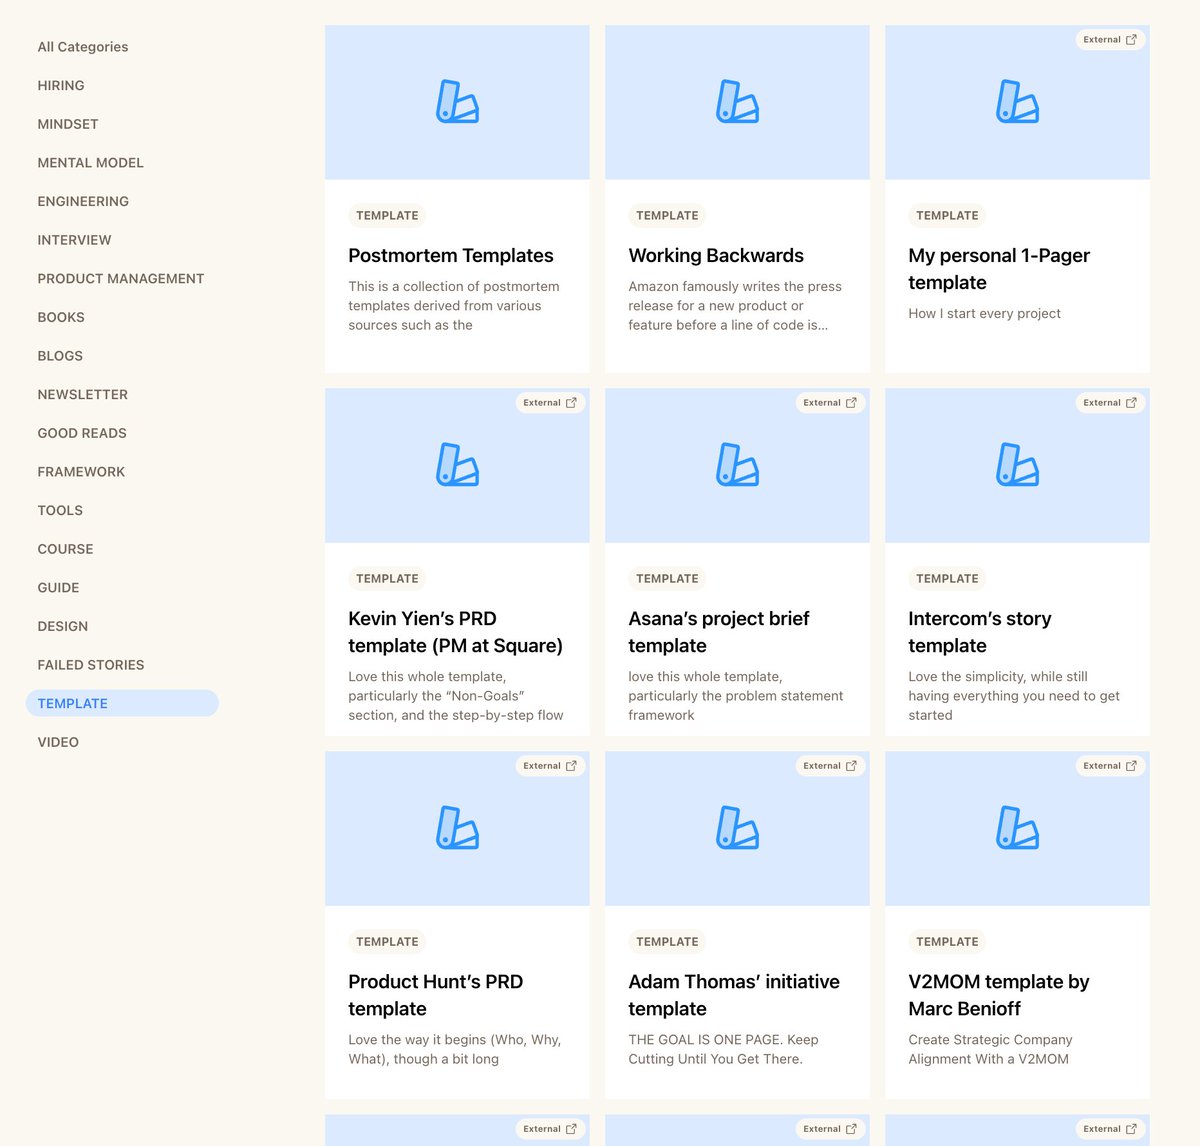Image resolution: width=1200 pixels, height=1146 pixels.
Task: Click 'How I start every project' description
Action: pyautogui.click(x=984, y=314)
